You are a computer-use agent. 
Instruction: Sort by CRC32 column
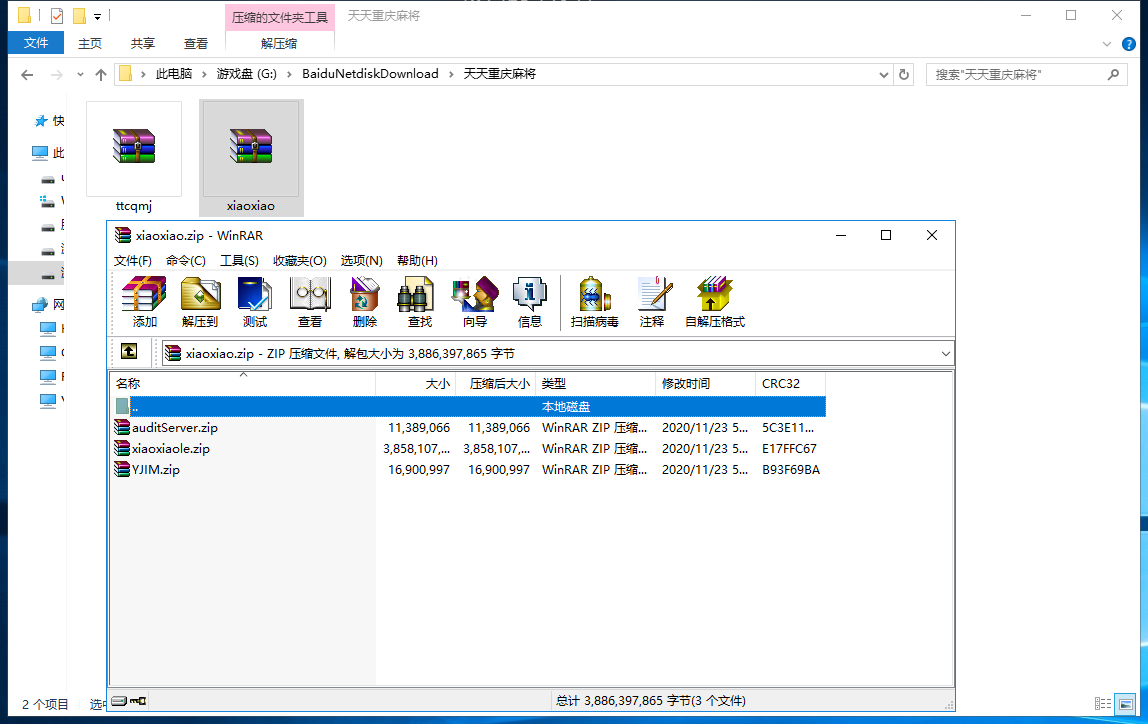tap(791, 384)
